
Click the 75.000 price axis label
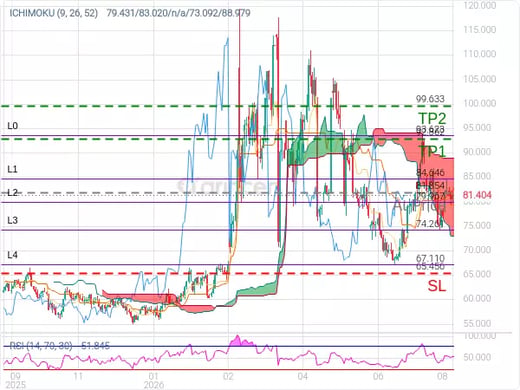(477, 225)
